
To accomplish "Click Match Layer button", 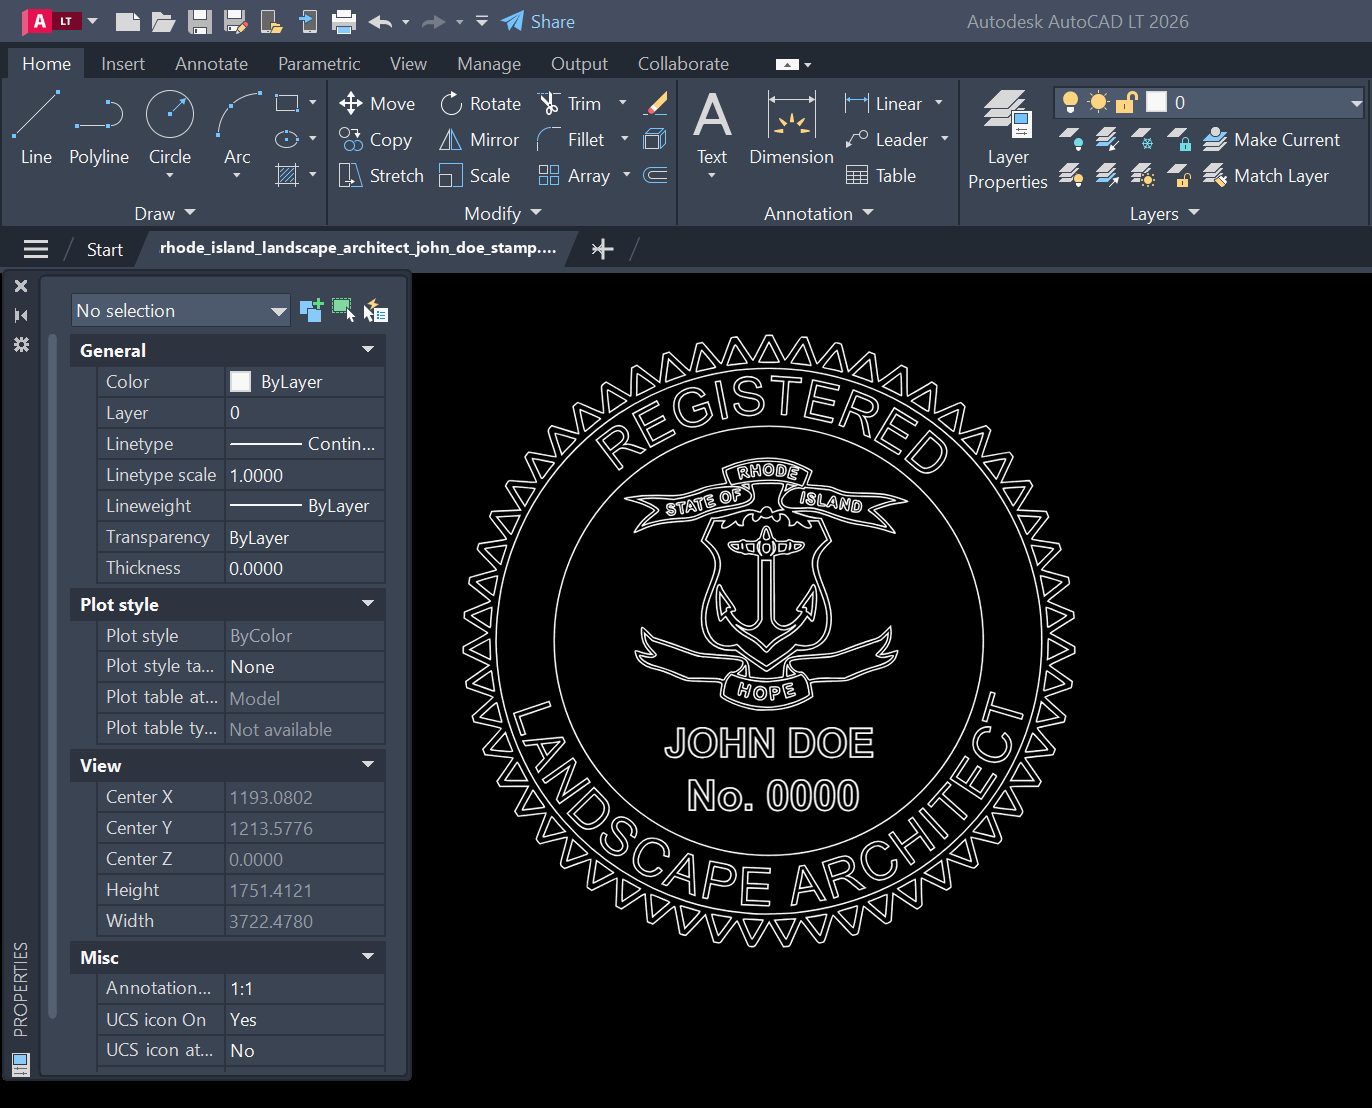I will pos(1266,176).
